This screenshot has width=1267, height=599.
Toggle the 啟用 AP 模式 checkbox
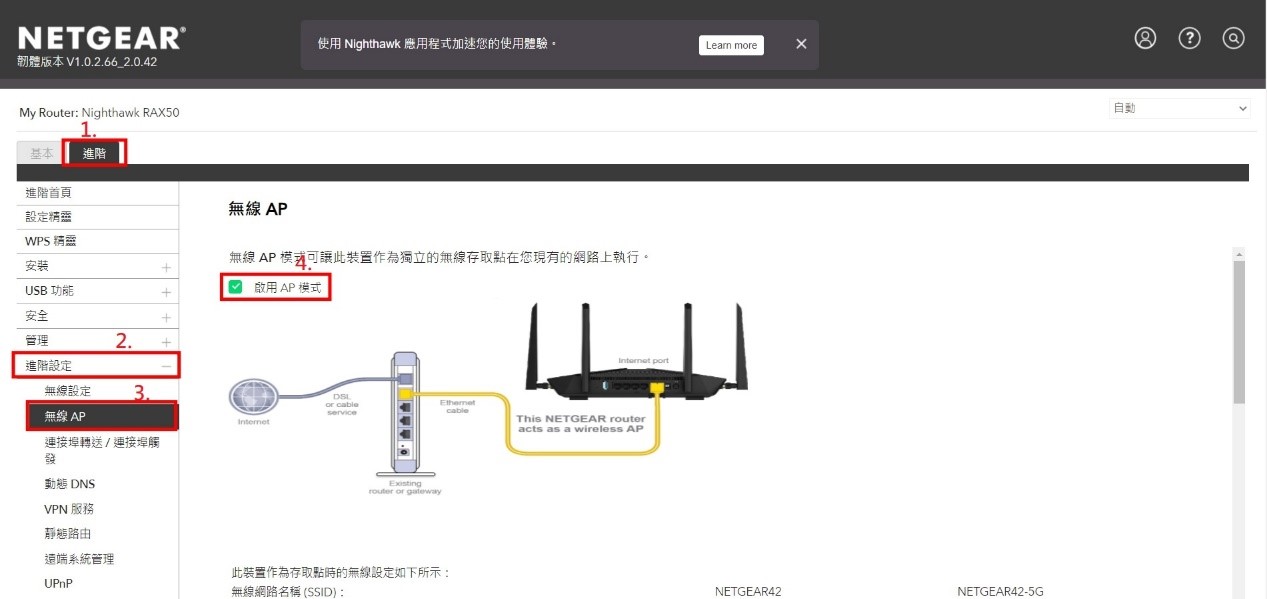235,287
